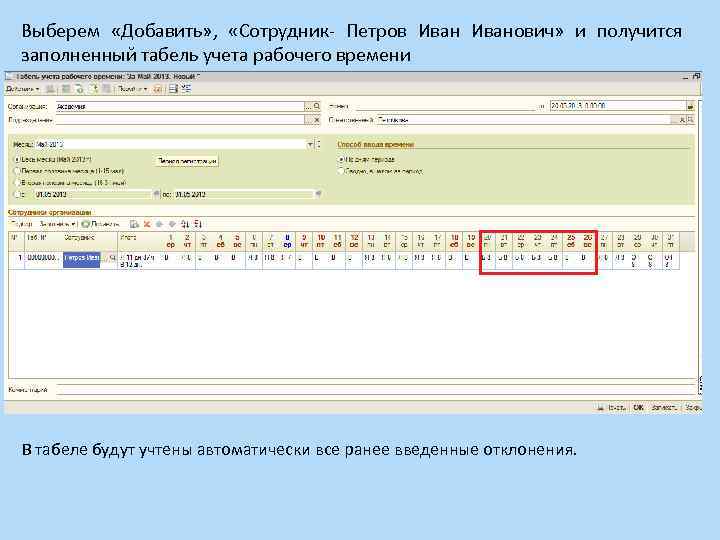
Task: Click the list form icon in the top toolbar
Action: click(x=173, y=89)
